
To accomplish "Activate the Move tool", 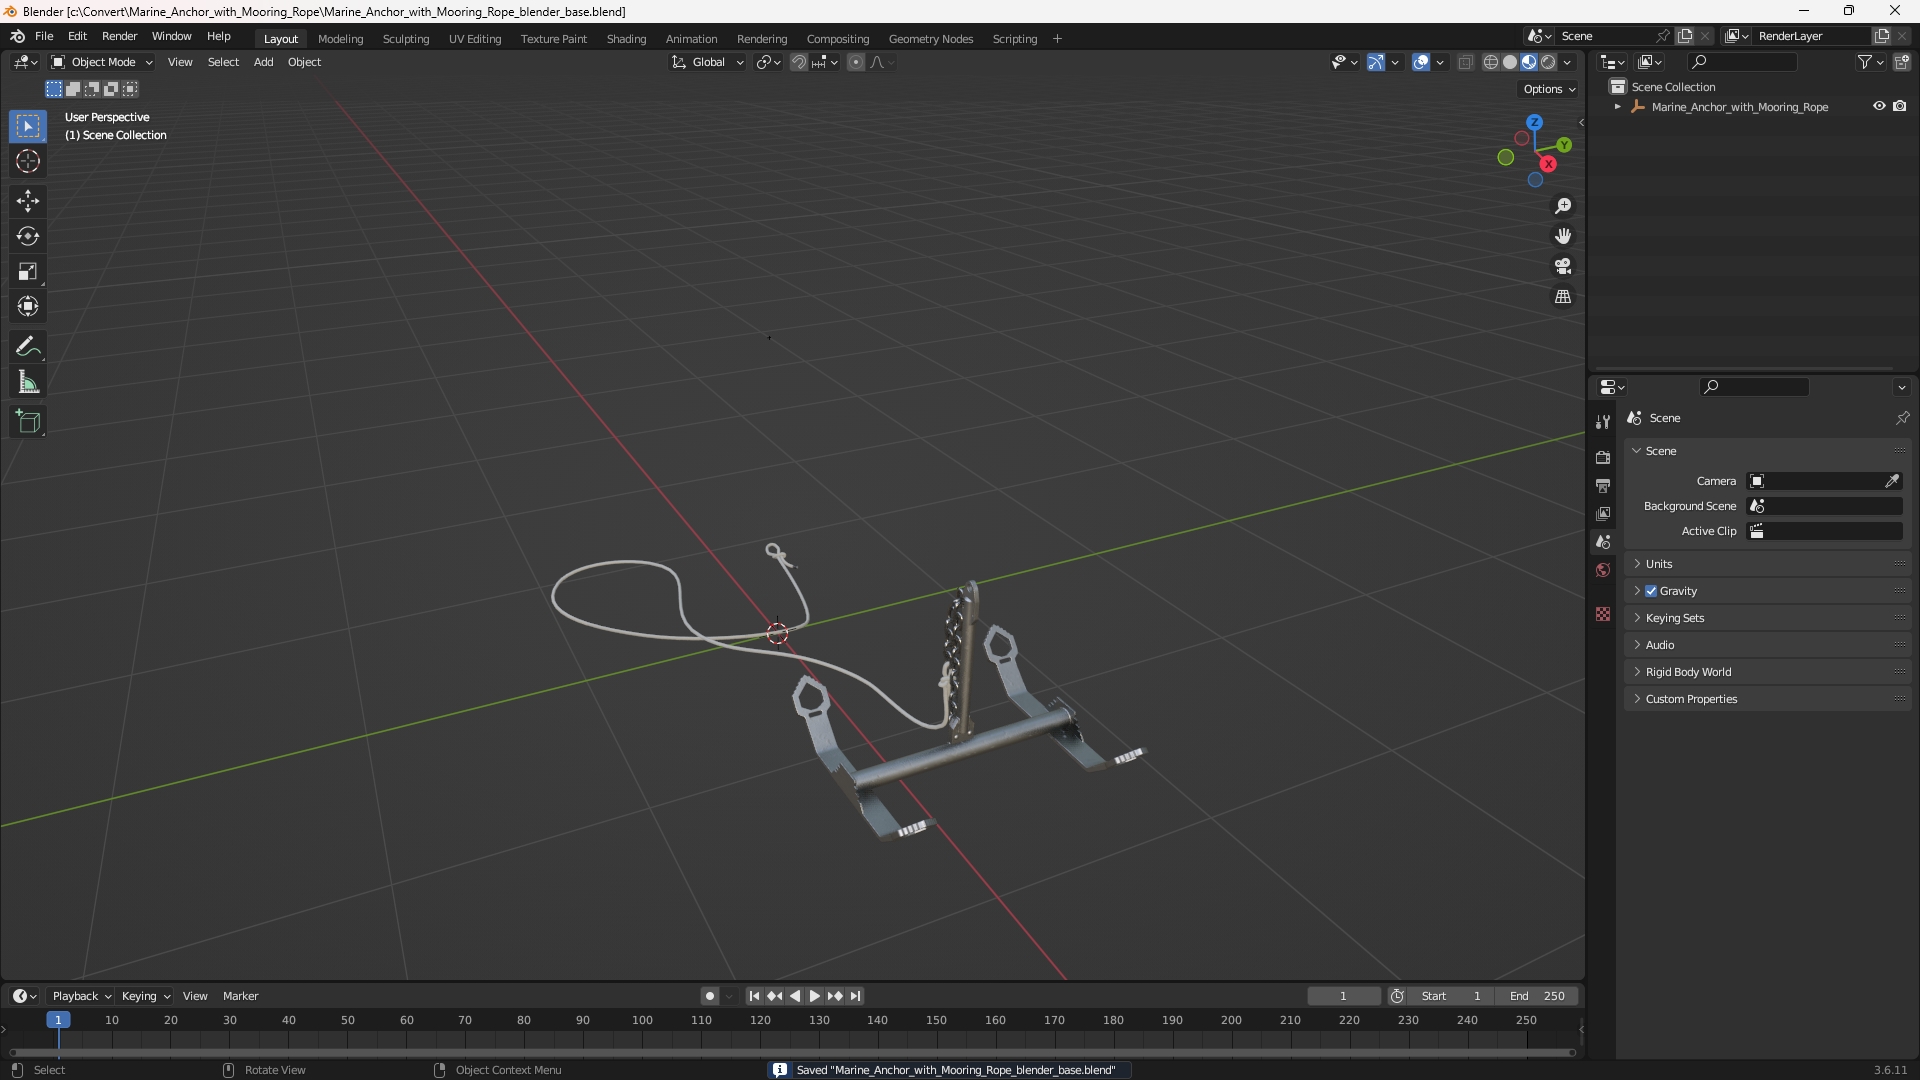I will tap(28, 201).
